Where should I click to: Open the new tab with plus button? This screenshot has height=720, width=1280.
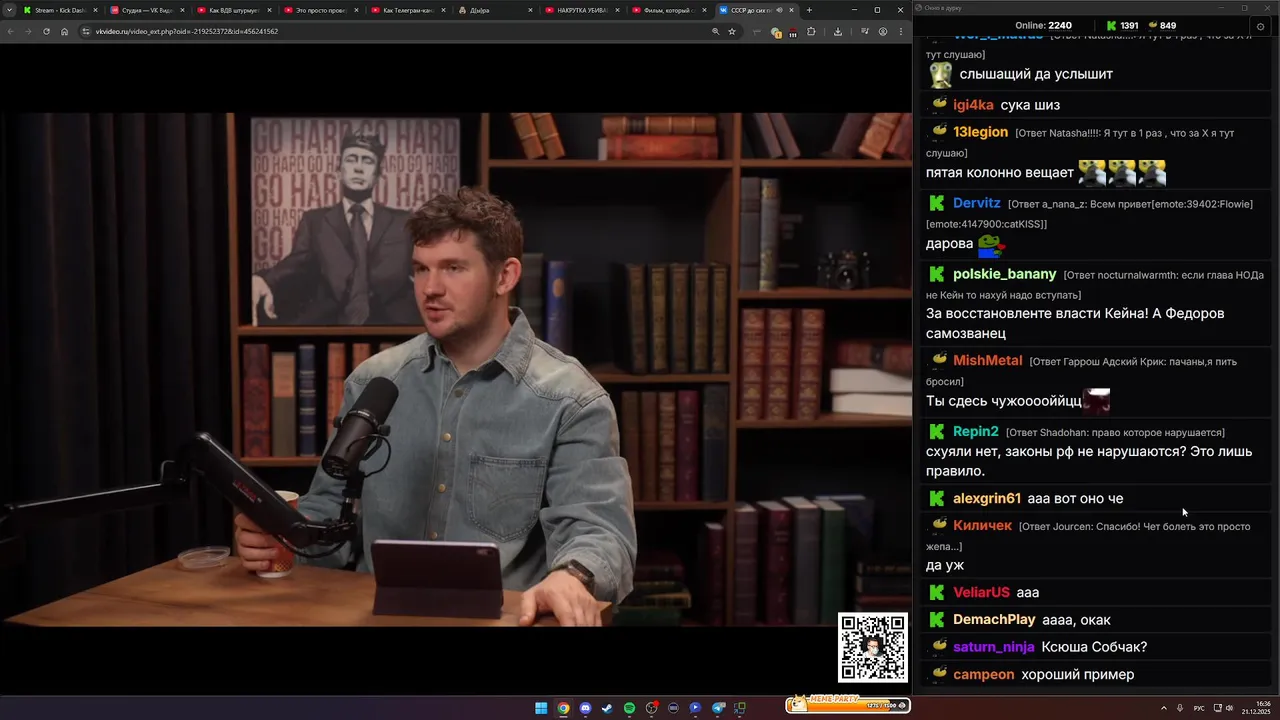coord(809,10)
